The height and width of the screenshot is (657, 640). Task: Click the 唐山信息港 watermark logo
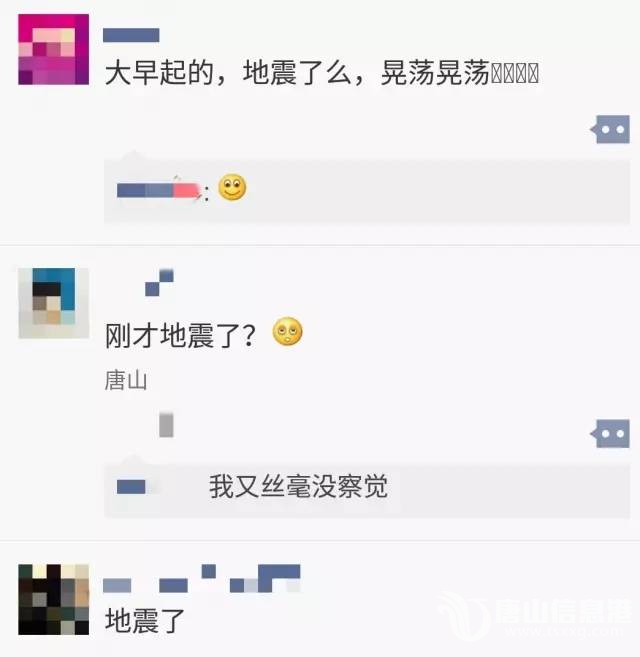(x=534, y=616)
